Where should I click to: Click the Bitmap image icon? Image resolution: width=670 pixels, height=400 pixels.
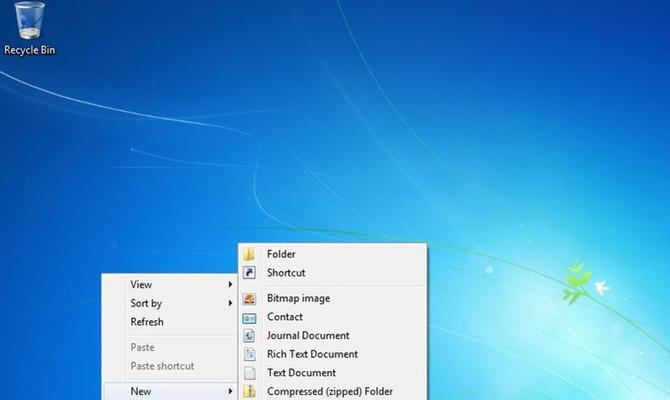pyautogui.click(x=249, y=298)
